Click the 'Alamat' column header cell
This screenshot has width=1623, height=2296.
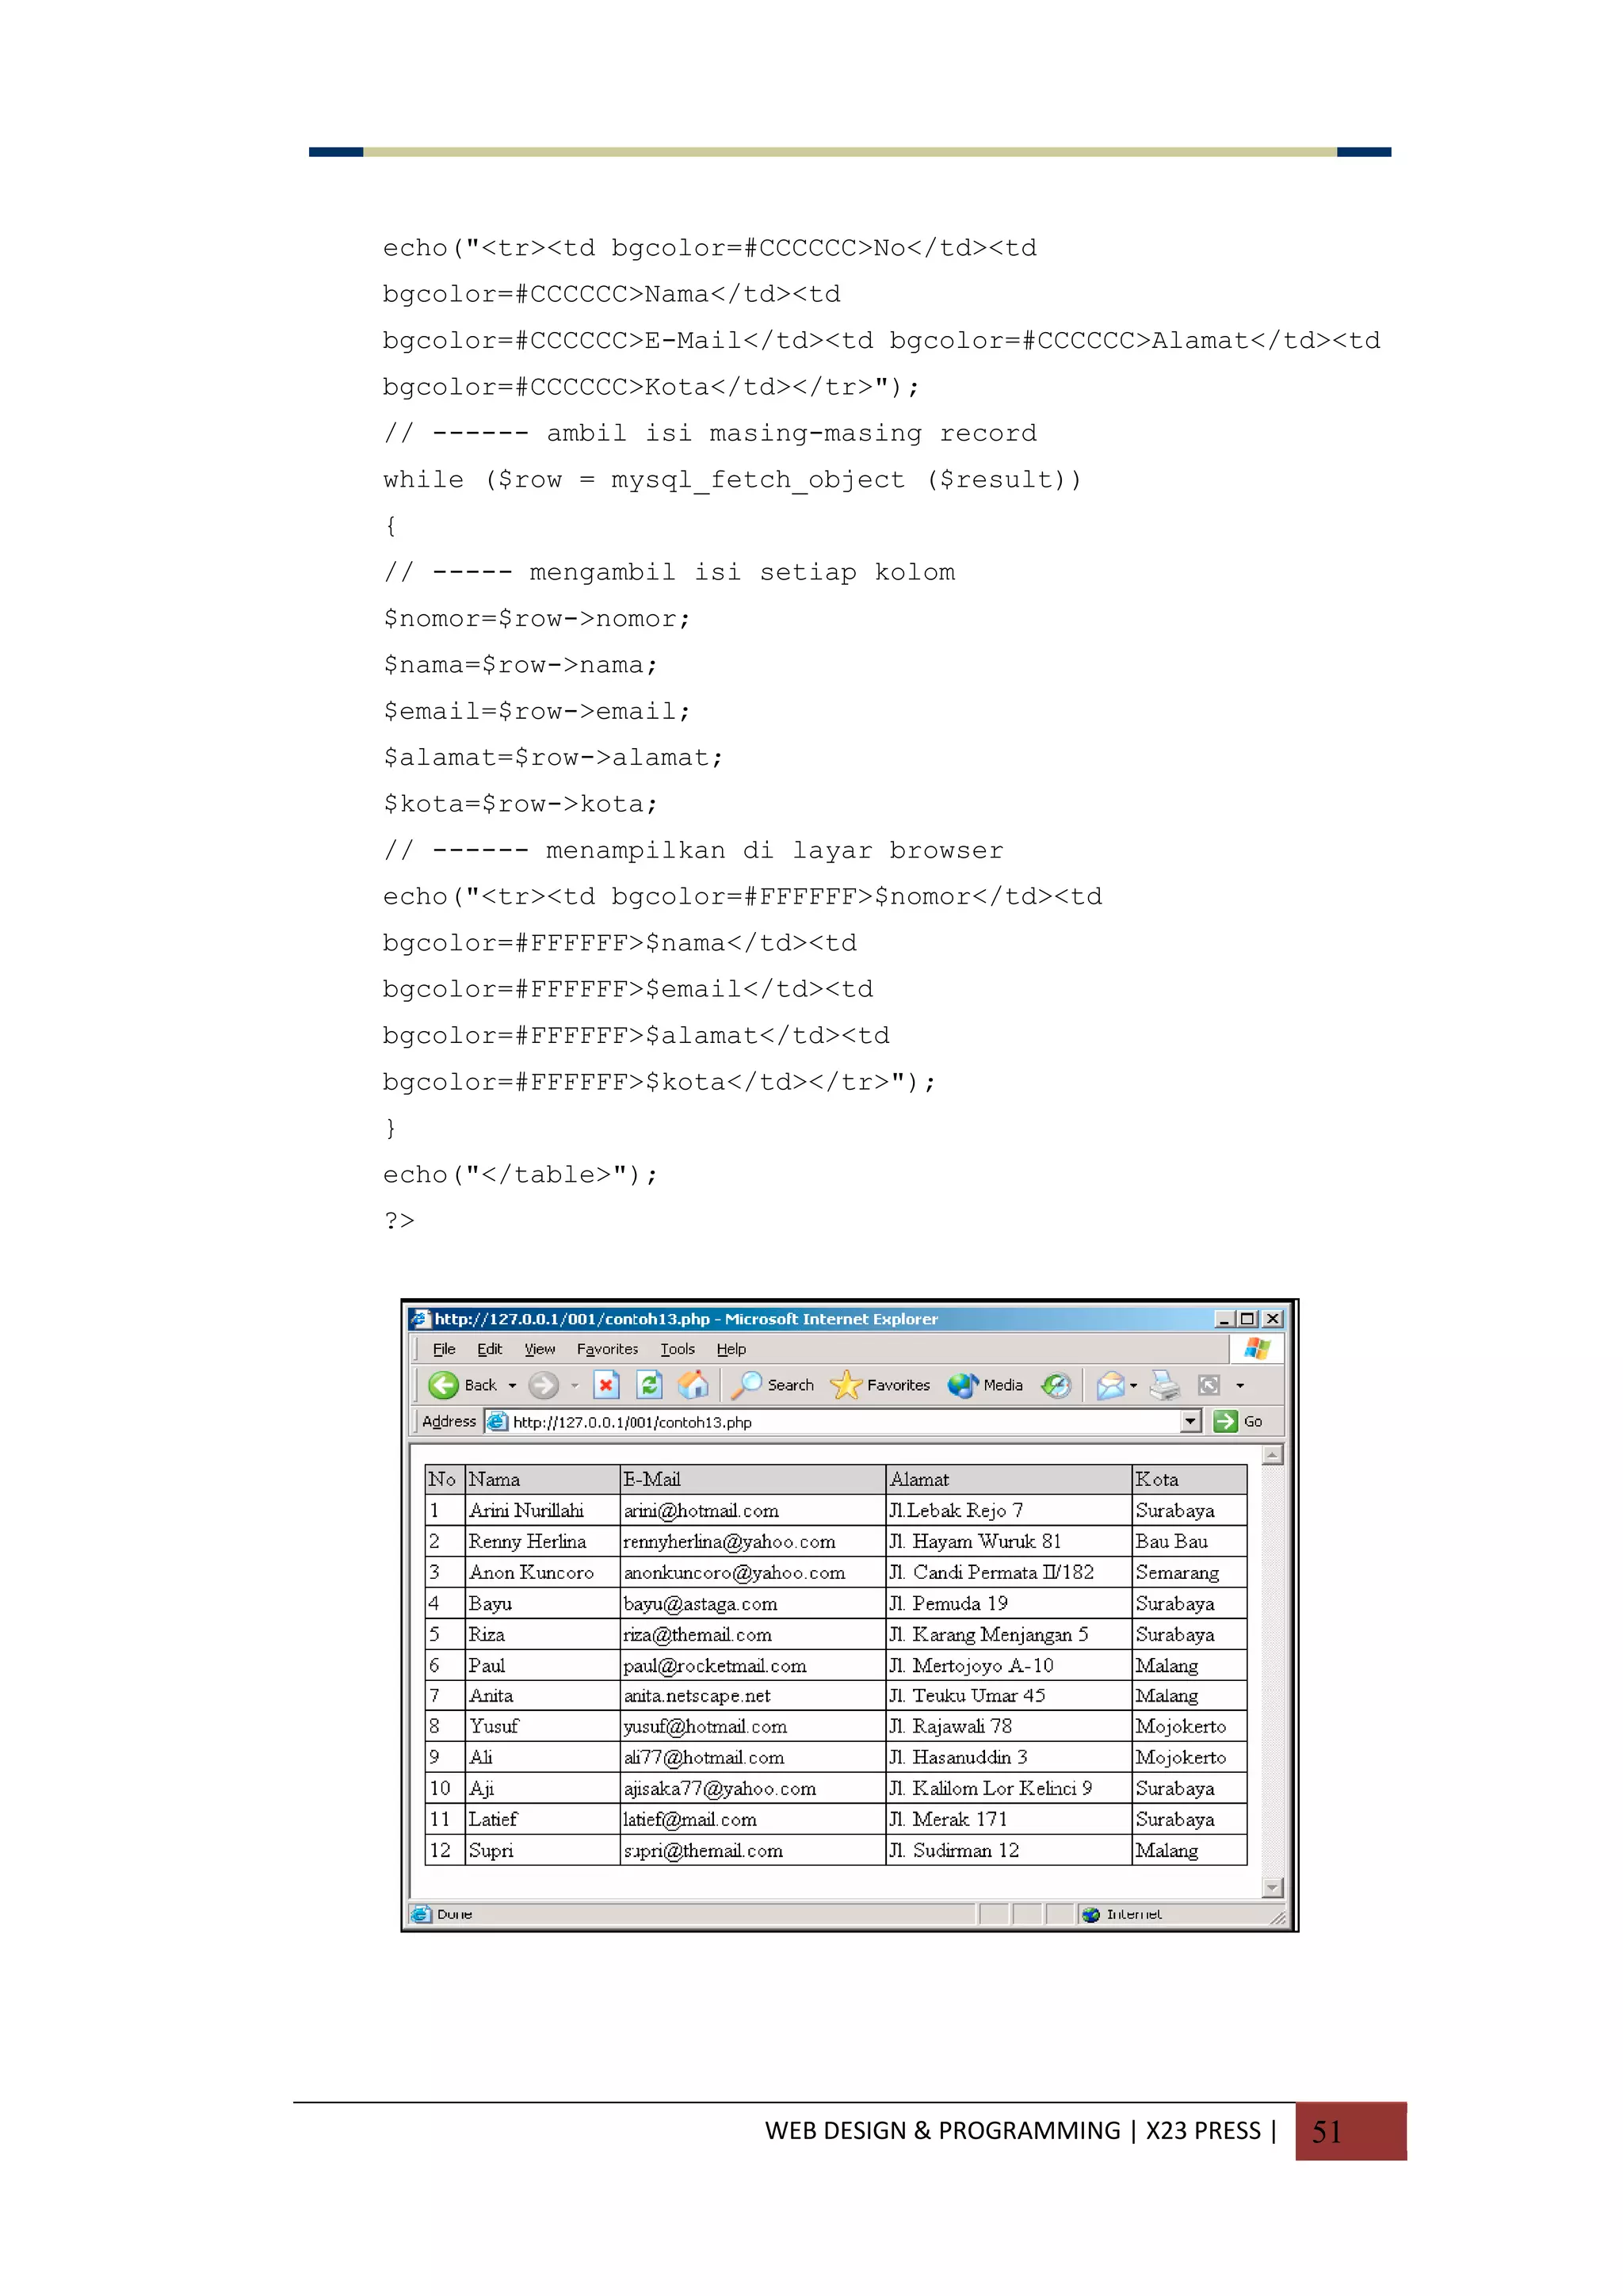(x=1008, y=1479)
